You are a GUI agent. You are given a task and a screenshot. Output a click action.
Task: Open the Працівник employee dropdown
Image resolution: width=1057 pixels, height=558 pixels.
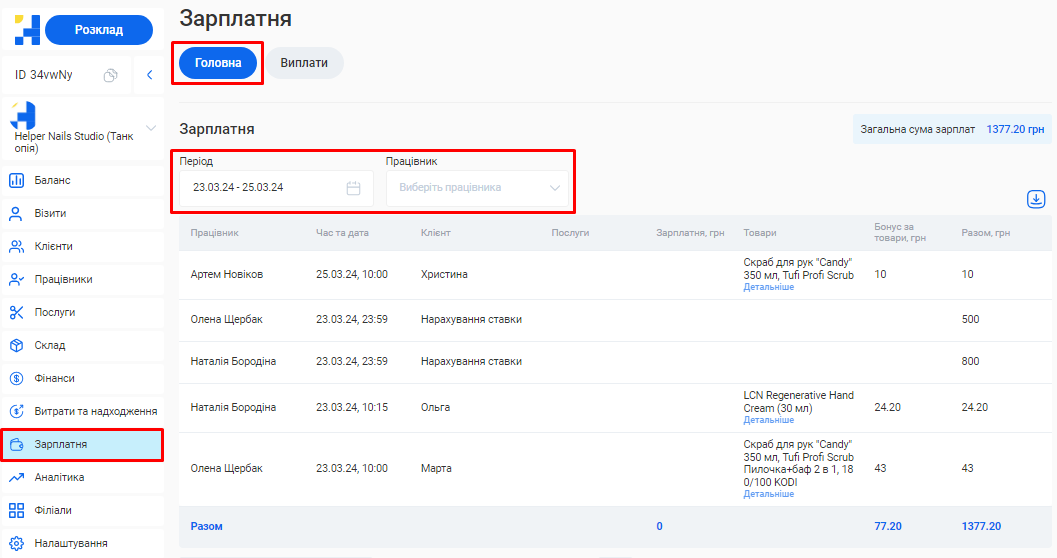coord(477,188)
